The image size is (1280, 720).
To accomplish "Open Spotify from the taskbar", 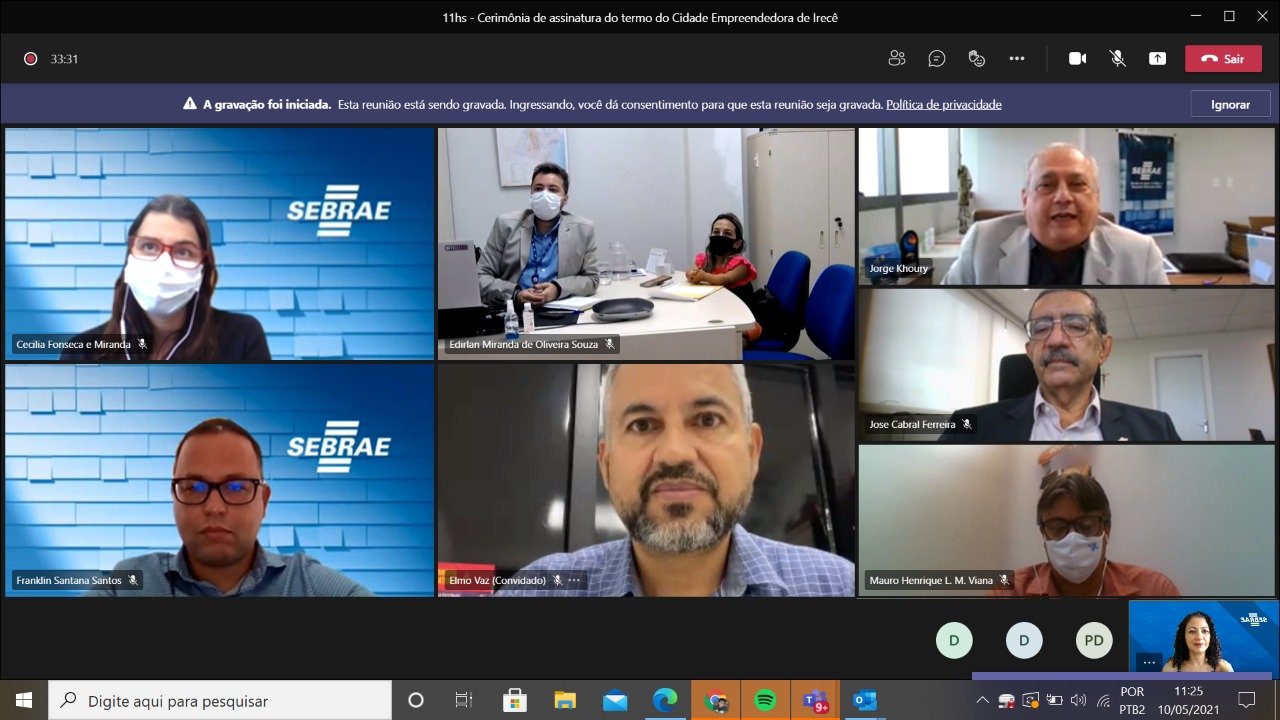I will pyautogui.click(x=765, y=700).
